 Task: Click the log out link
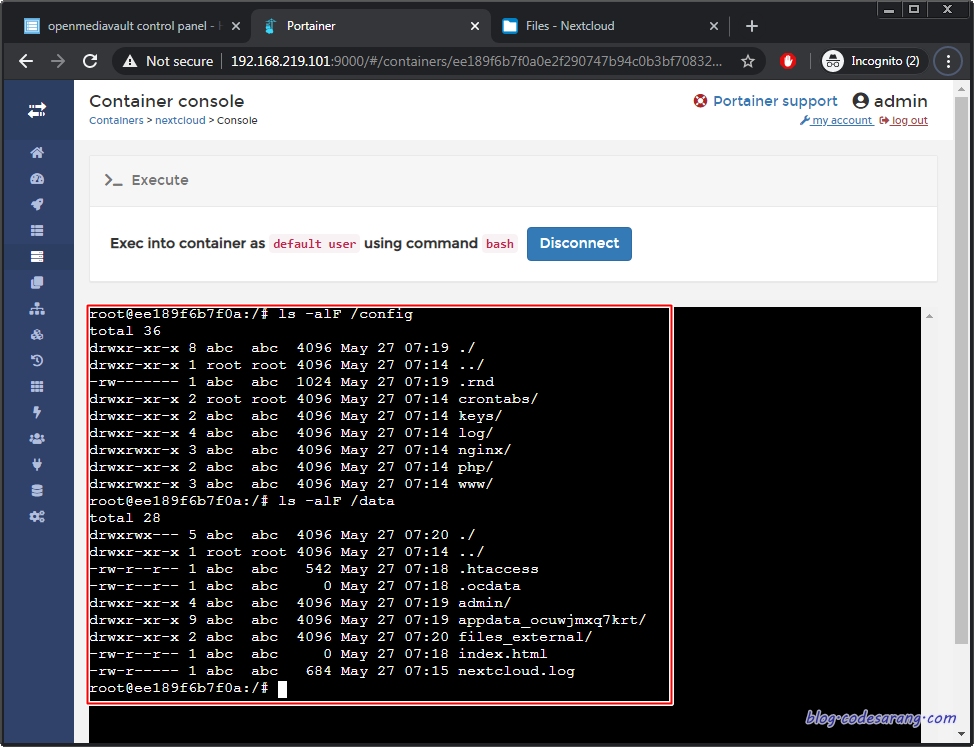(x=904, y=120)
